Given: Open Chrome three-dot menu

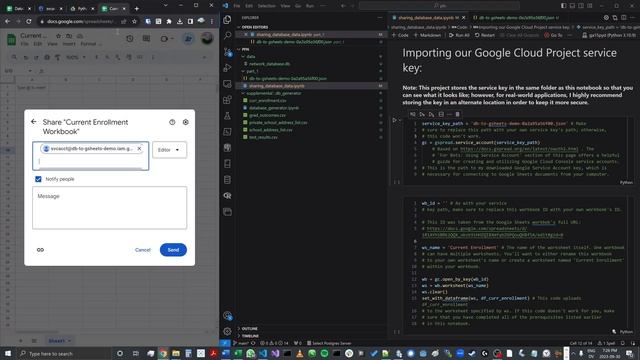Looking at the screenshot, I should click(x=212, y=21).
